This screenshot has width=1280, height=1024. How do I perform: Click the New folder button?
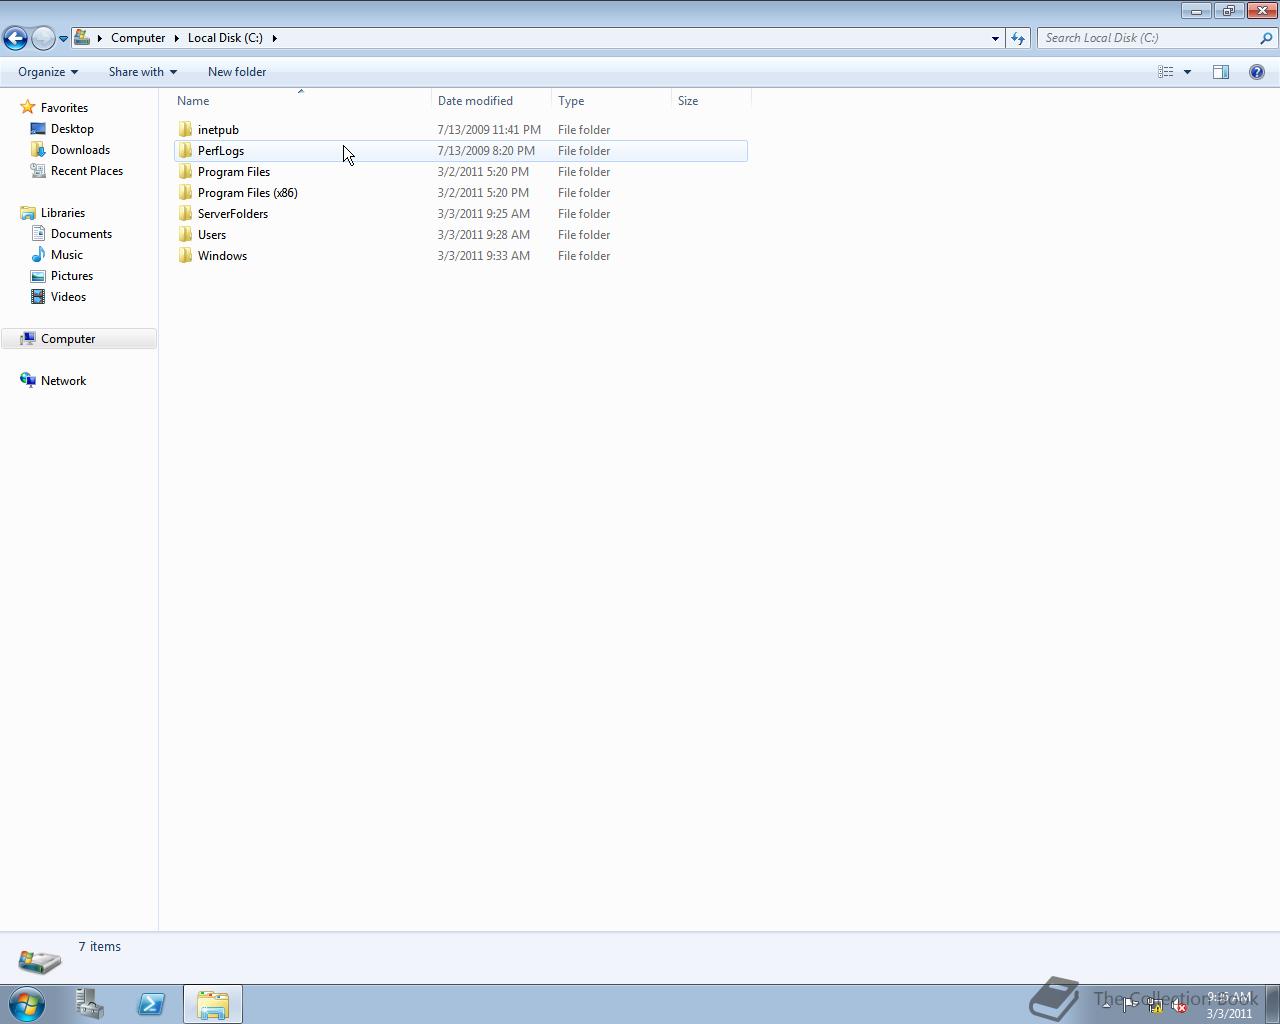pyautogui.click(x=237, y=72)
